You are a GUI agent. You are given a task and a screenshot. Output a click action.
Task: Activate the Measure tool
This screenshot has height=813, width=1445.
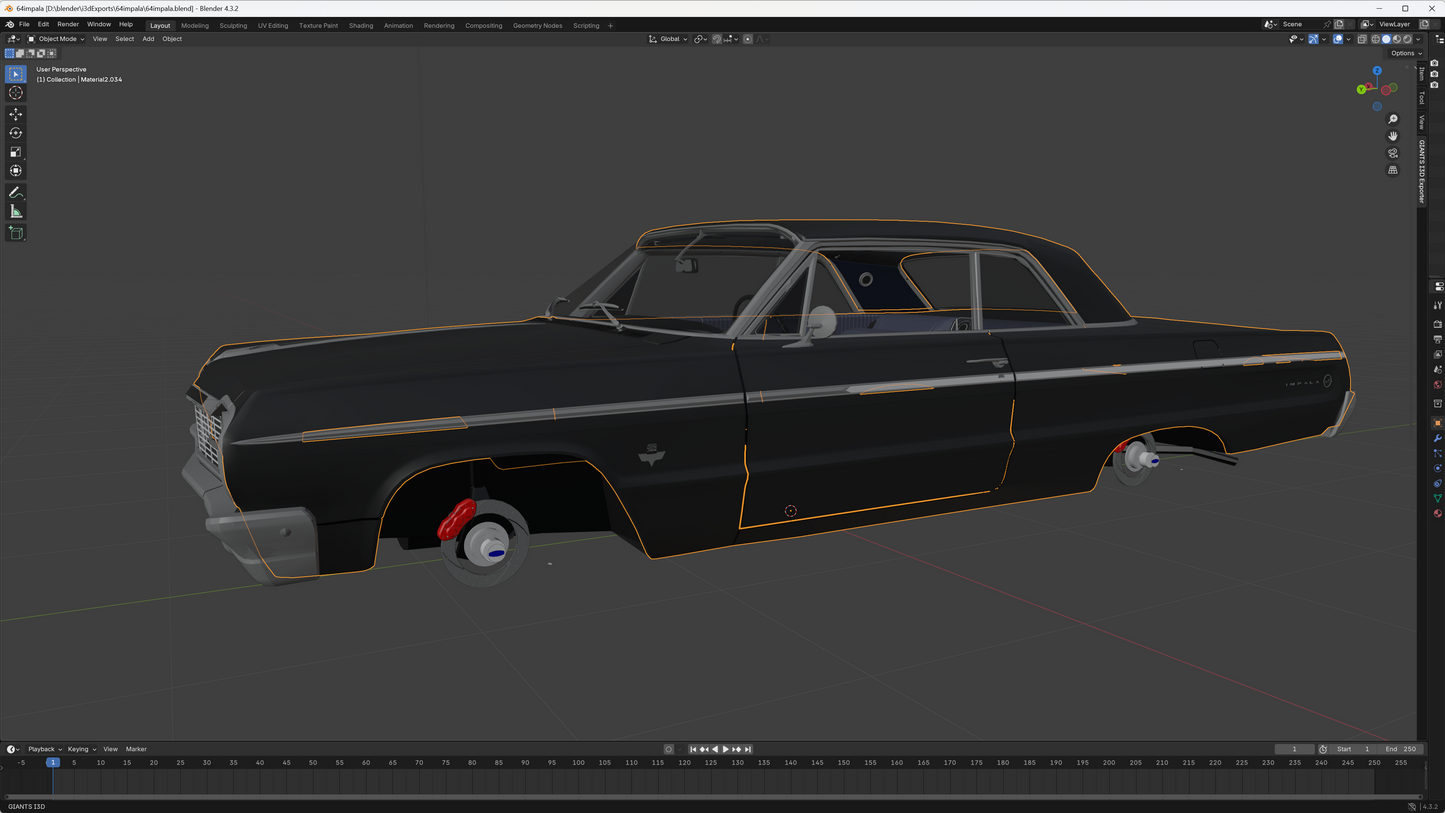16,212
